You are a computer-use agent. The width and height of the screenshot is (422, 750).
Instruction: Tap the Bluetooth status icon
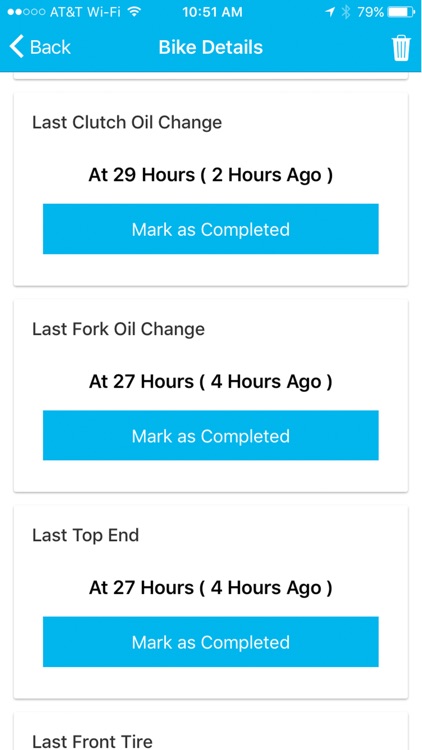coord(345,12)
